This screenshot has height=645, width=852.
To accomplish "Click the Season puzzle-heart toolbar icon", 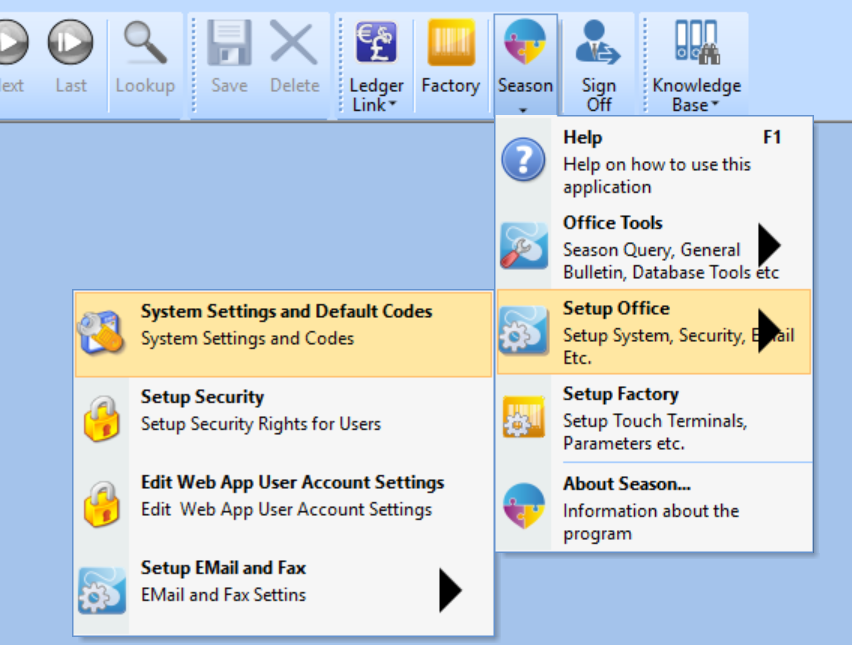I will (x=525, y=42).
